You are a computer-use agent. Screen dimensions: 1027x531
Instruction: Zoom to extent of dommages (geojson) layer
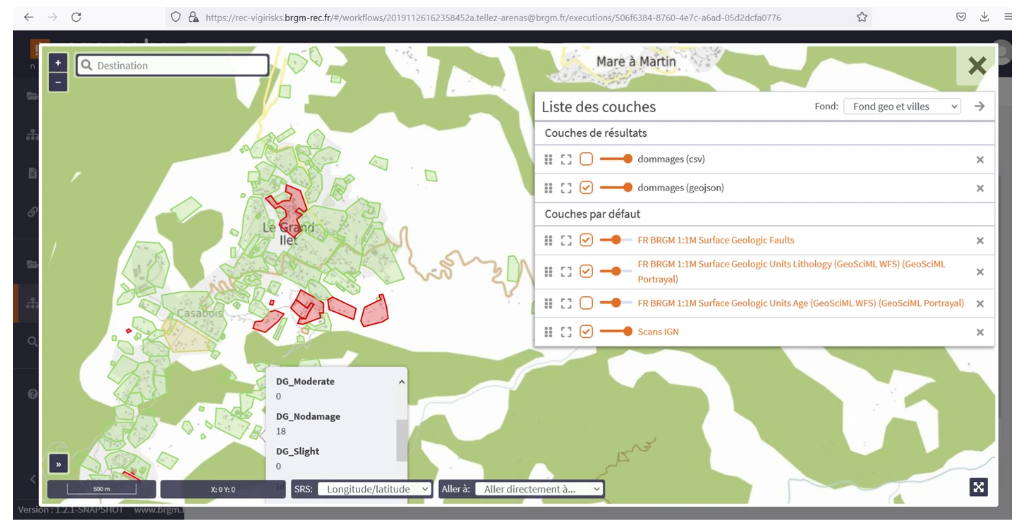[x=566, y=188]
